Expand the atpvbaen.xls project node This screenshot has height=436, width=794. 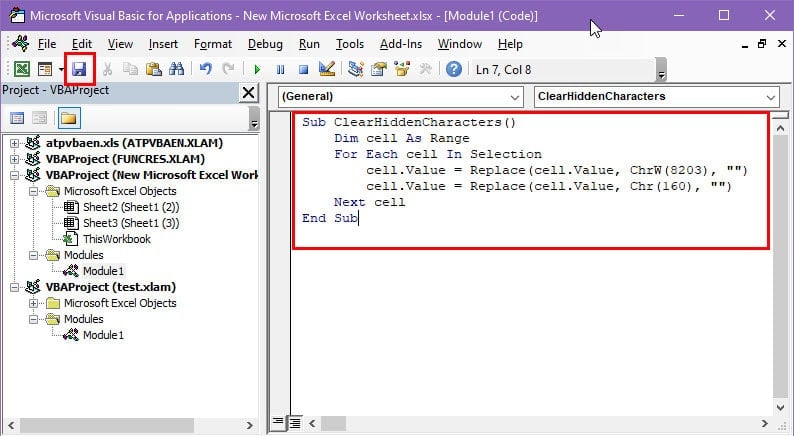[14, 143]
